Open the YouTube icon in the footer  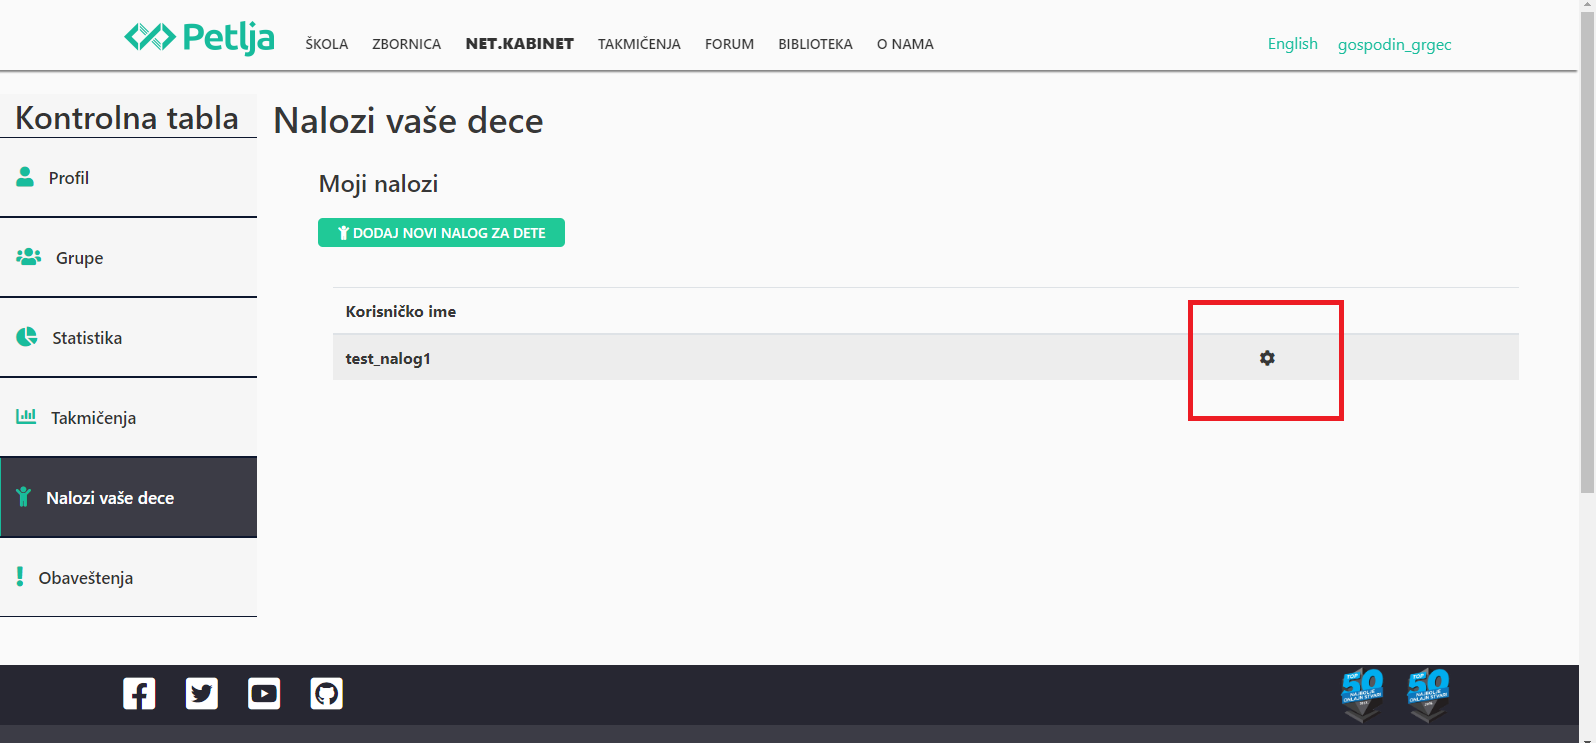pyautogui.click(x=264, y=693)
